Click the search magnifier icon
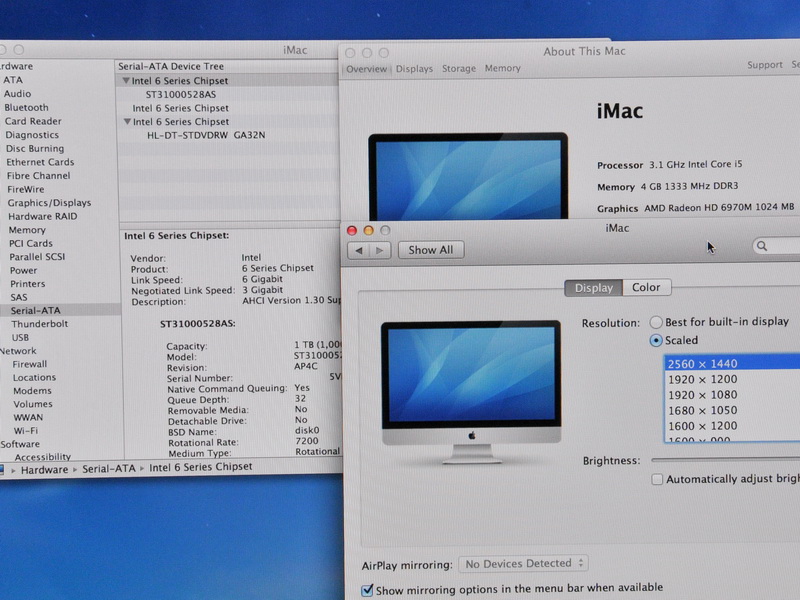 (x=763, y=246)
